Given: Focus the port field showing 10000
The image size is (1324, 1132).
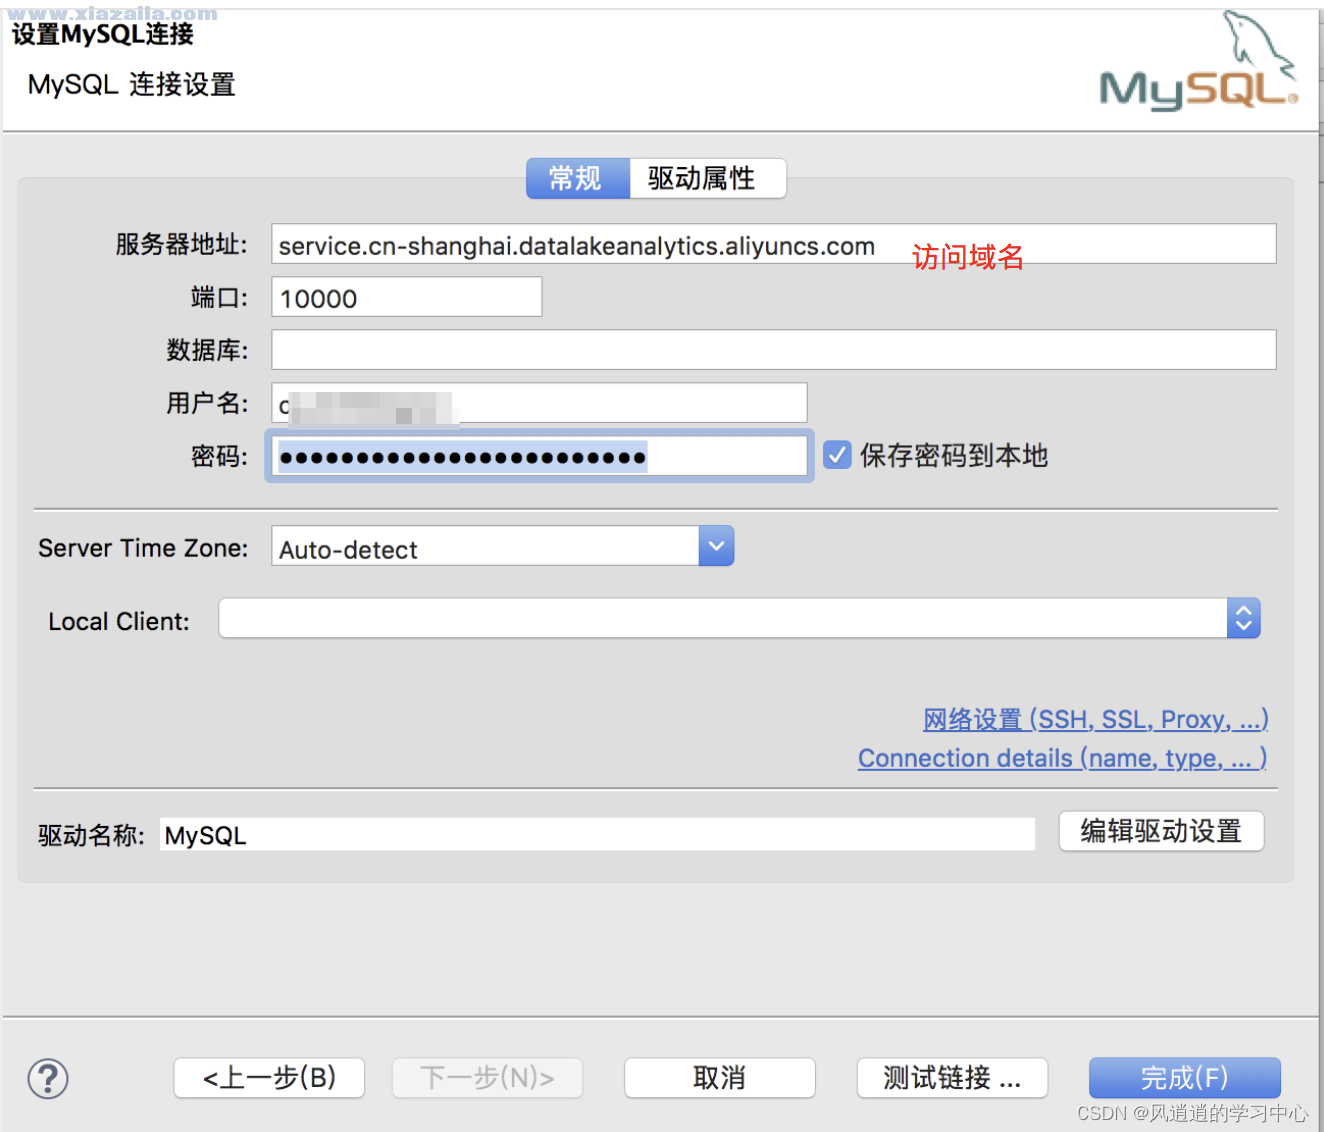Looking at the screenshot, I should [x=407, y=297].
